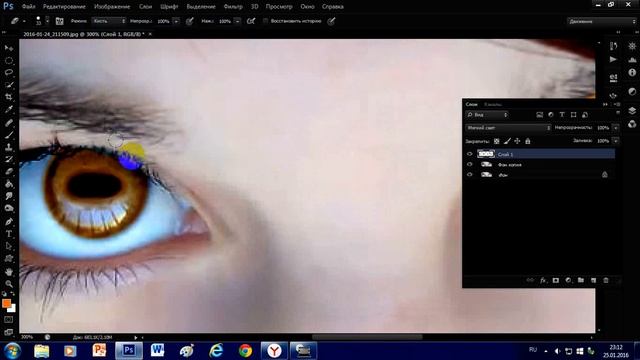Open the Изображение menu
Viewport: 640px width, 360px height.
[112, 7]
